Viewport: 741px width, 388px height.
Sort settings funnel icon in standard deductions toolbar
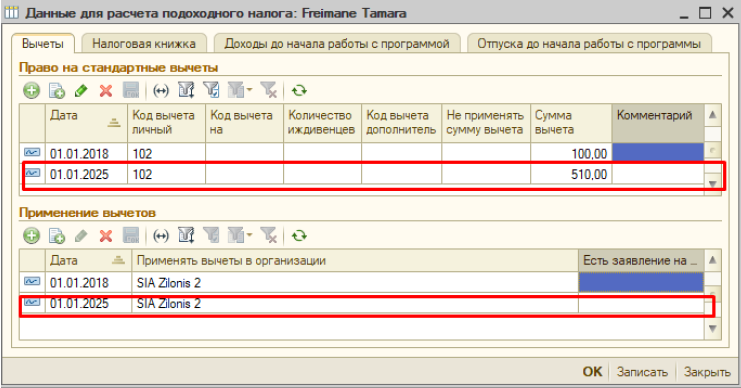click(186, 90)
